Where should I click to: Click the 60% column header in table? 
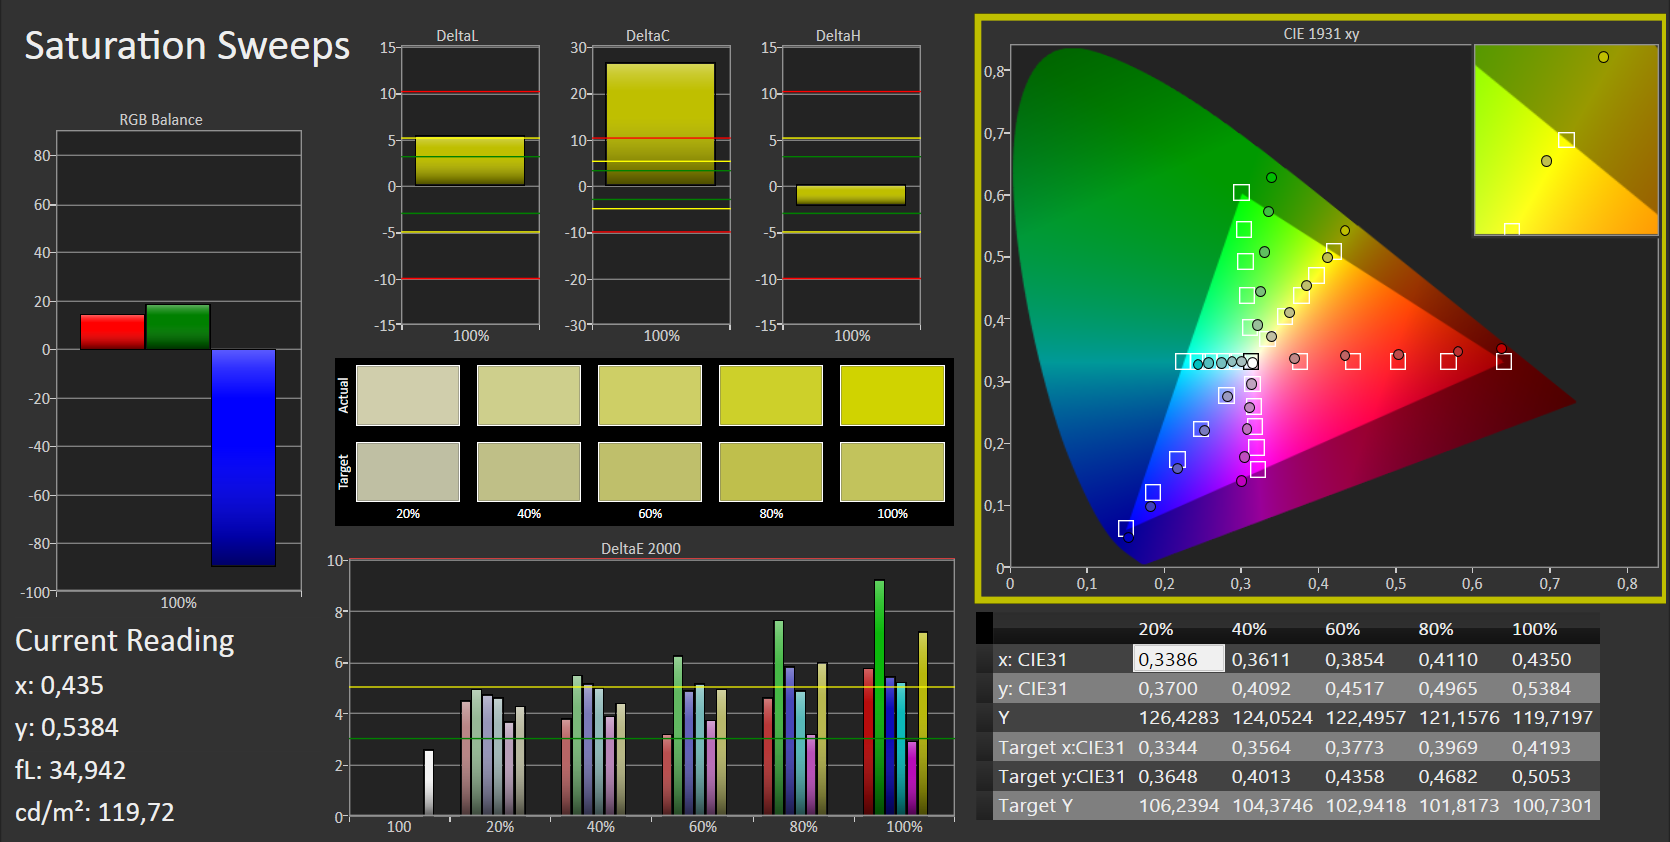(x=1343, y=629)
